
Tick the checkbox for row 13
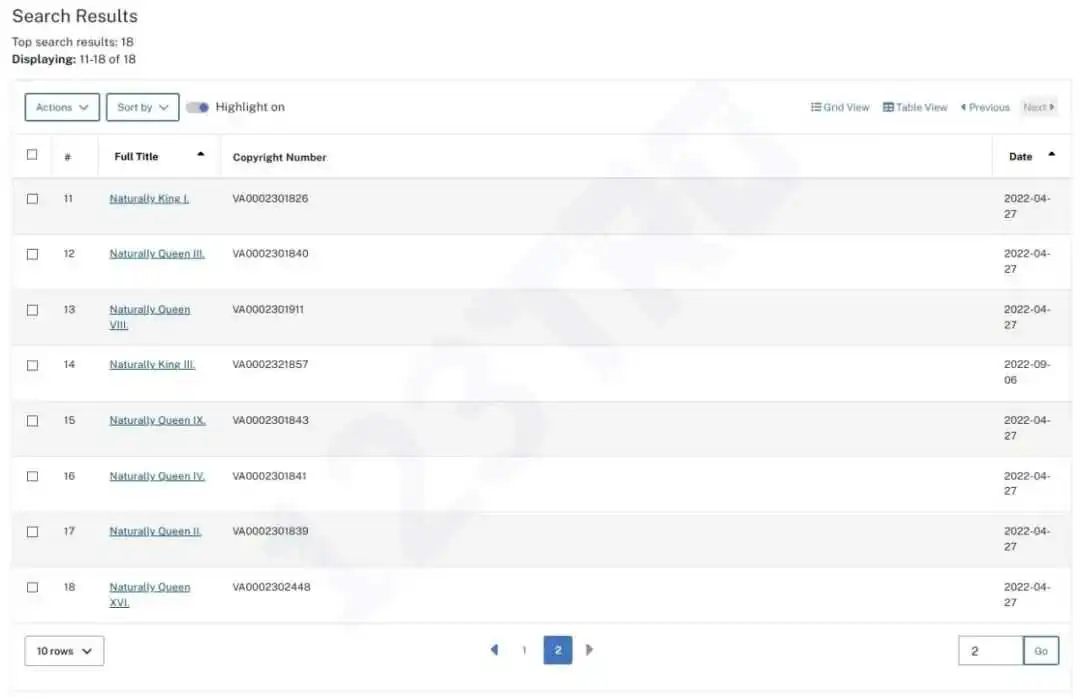click(32, 311)
